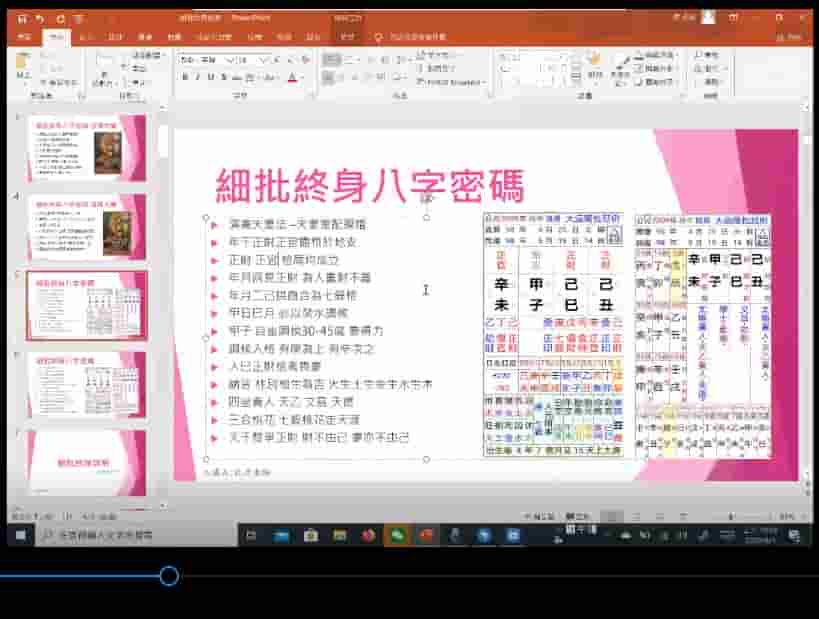This screenshot has width=819, height=619.
Task: Click the Replace command in Editing group
Action: tap(709, 68)
